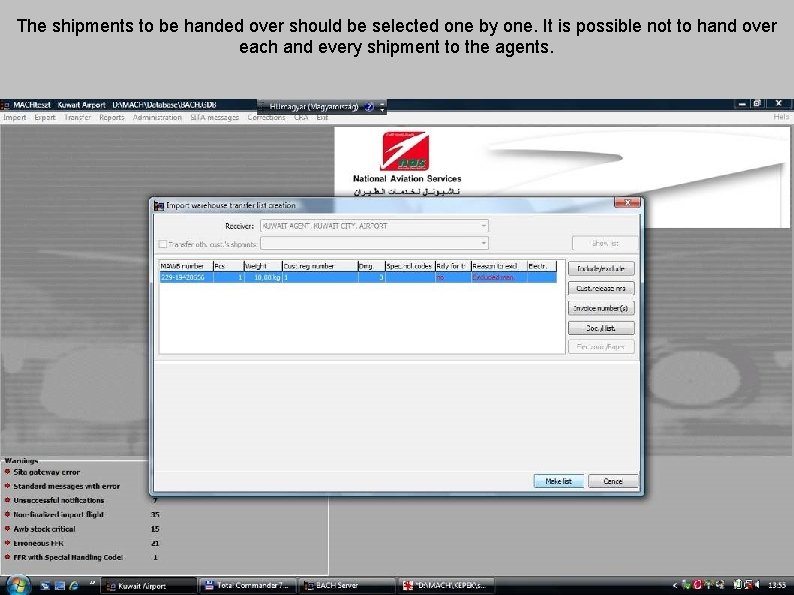This screenshot has height=595, width=794.
Task: Click the Internet Explorer quick launch icon
Action: click(x=74, y=586)
